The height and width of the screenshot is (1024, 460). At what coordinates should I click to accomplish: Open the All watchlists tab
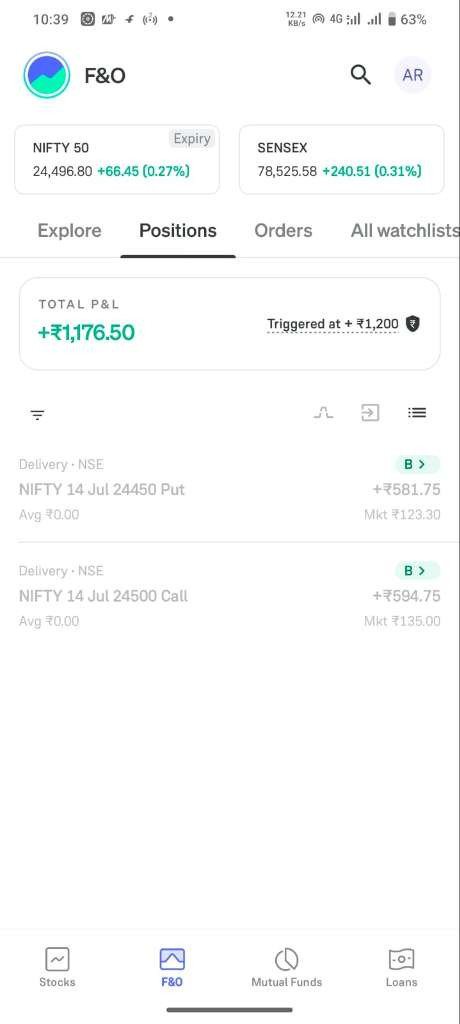click(x=405, y=231)
